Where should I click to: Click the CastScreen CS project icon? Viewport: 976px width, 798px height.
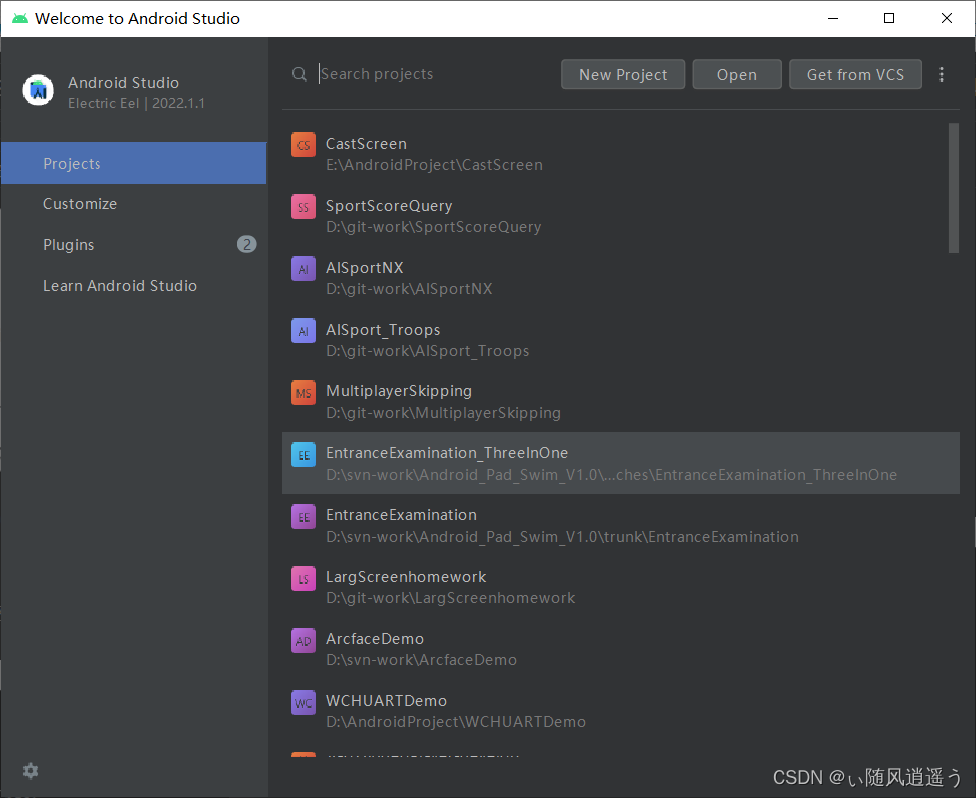pyautogui.click(x=303, y=144)
